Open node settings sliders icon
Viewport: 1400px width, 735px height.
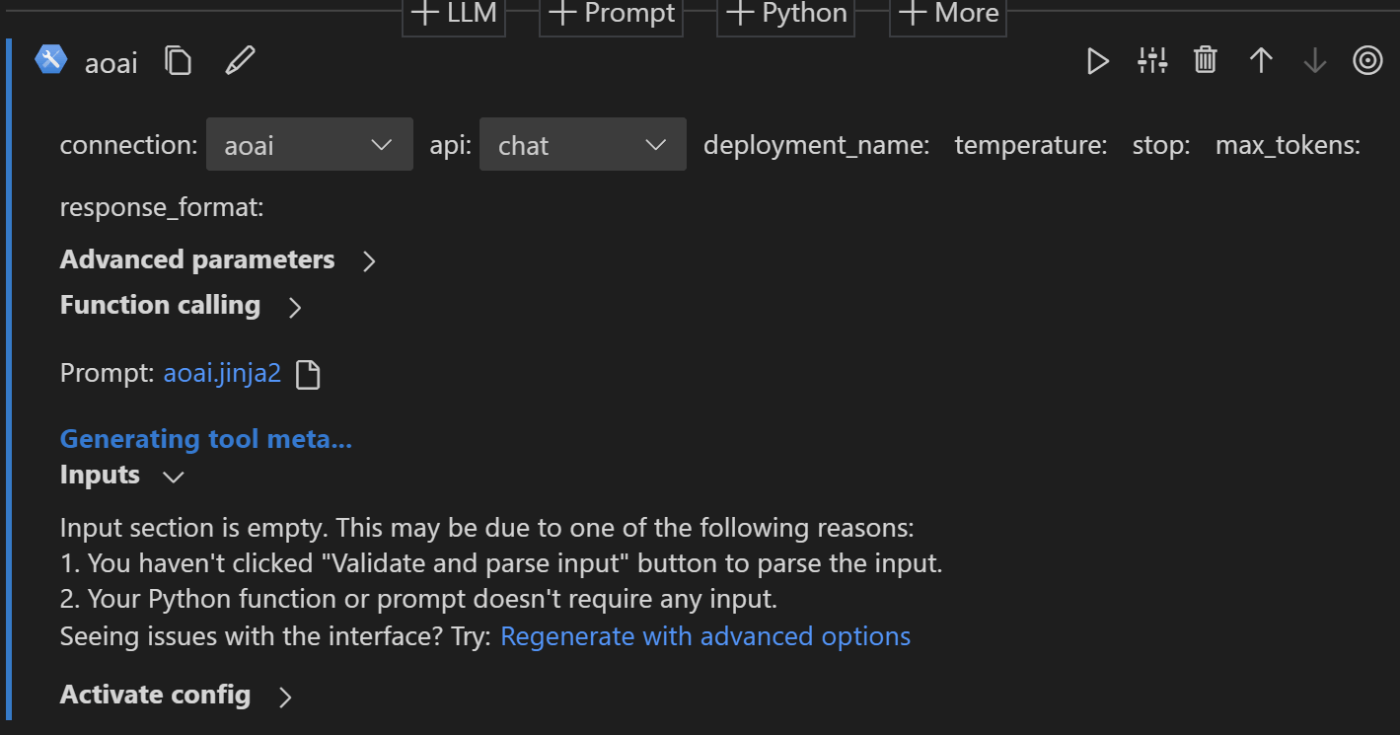[1152, 62]
